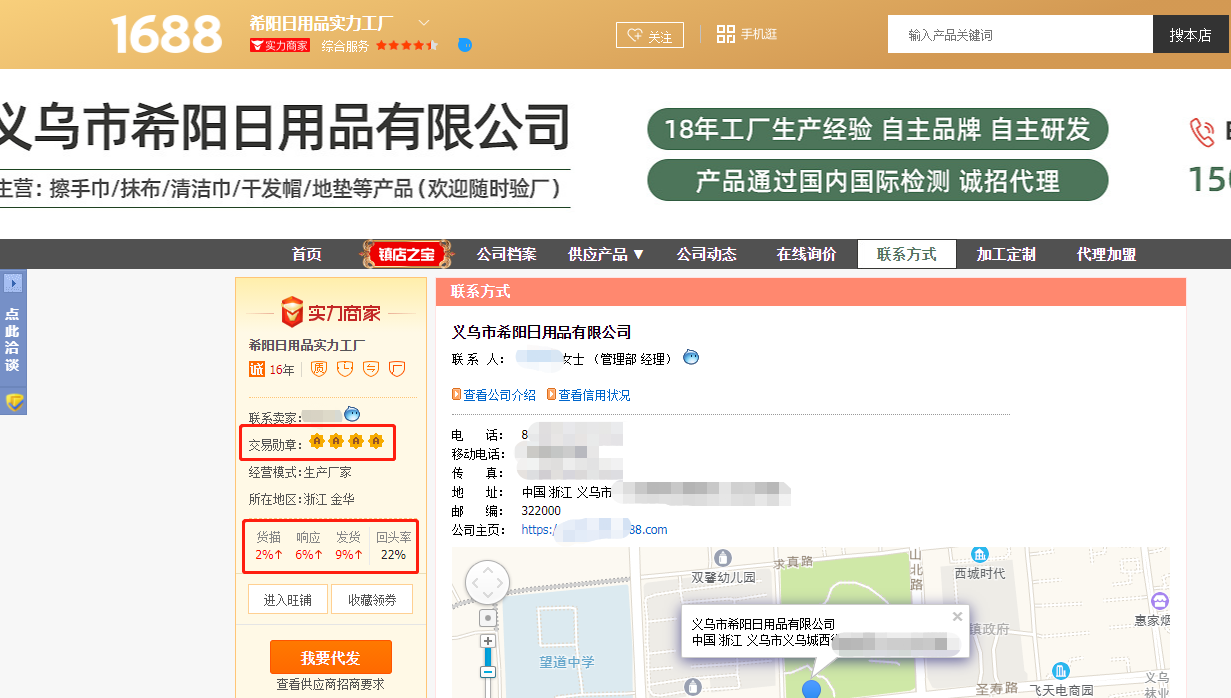Open the company homepage URL link

[594, 529]
